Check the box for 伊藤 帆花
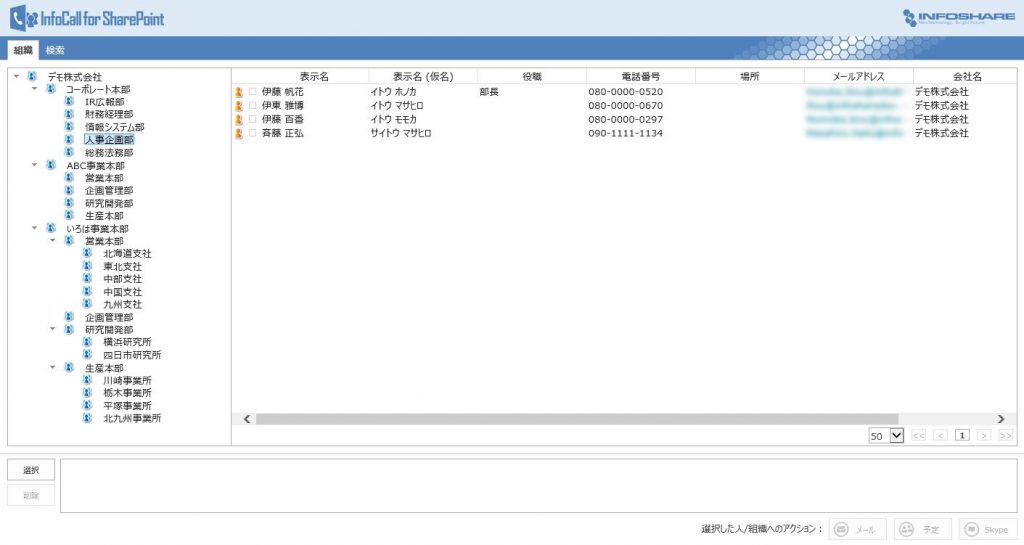1024x545 pixels. [253, 92]
